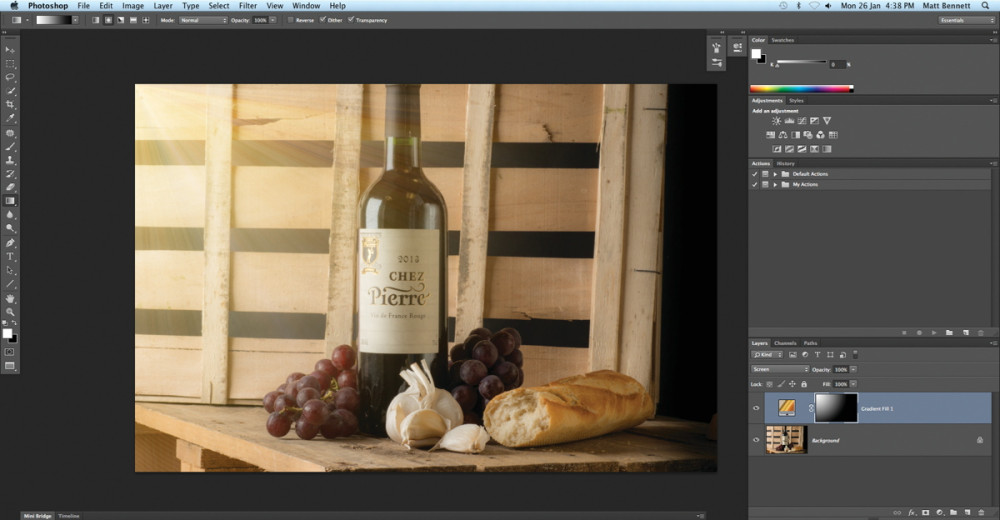Click the Gradient Fill 1 mask thumbnail

click(836, 408)
